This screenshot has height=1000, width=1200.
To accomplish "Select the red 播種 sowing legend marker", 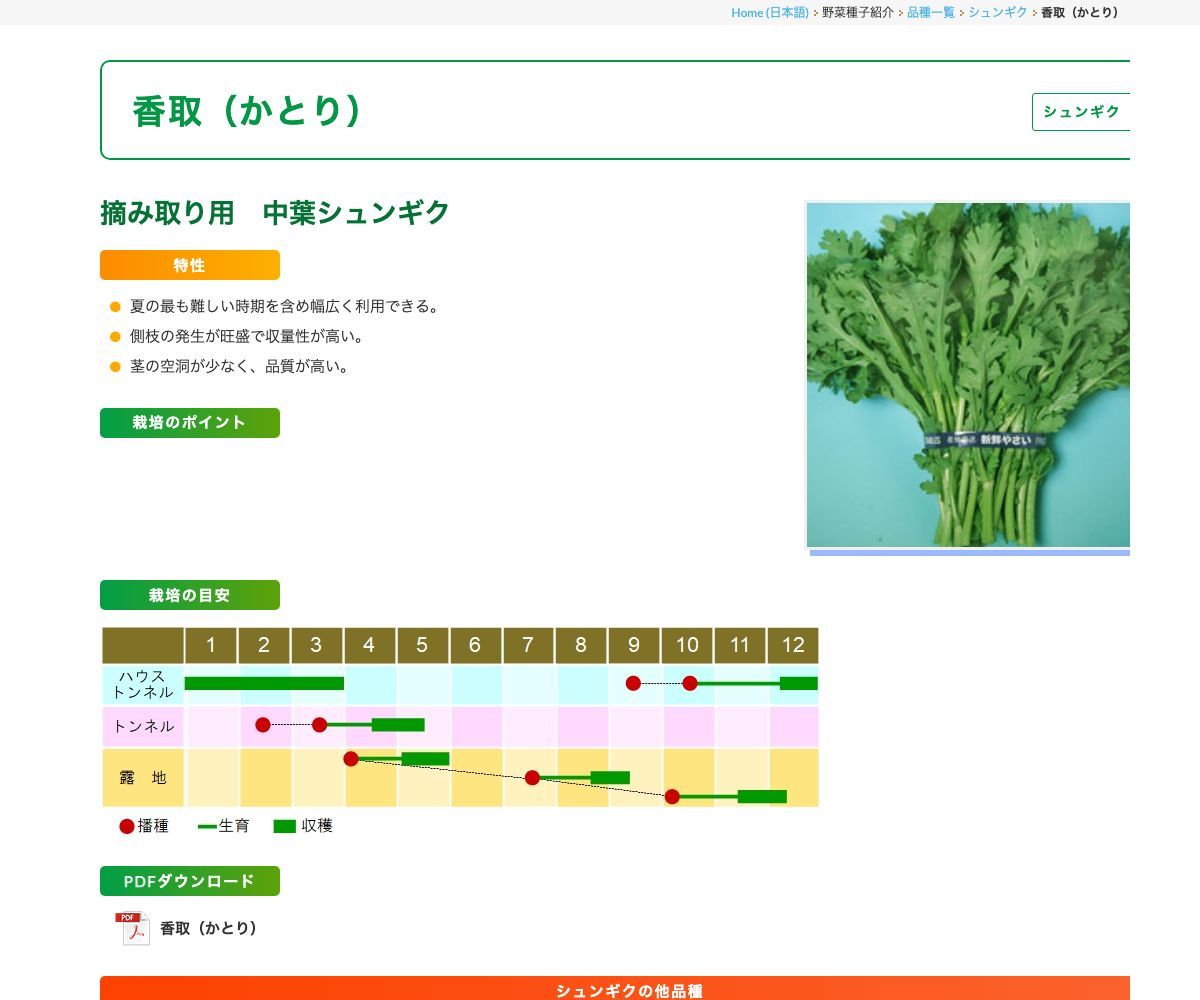I will (126, 826).
